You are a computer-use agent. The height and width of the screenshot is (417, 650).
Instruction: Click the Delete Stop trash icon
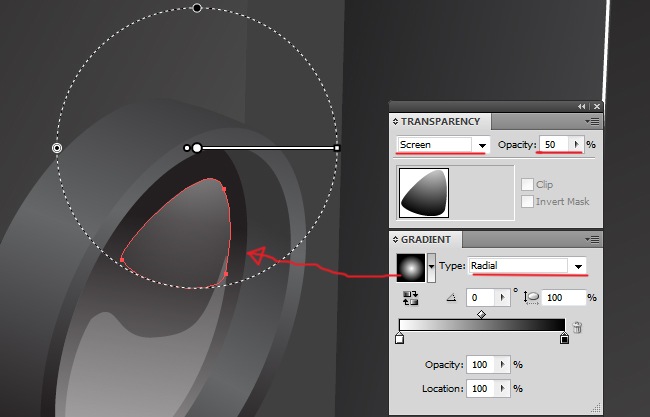pyautogui.click(x=577, y=327)
